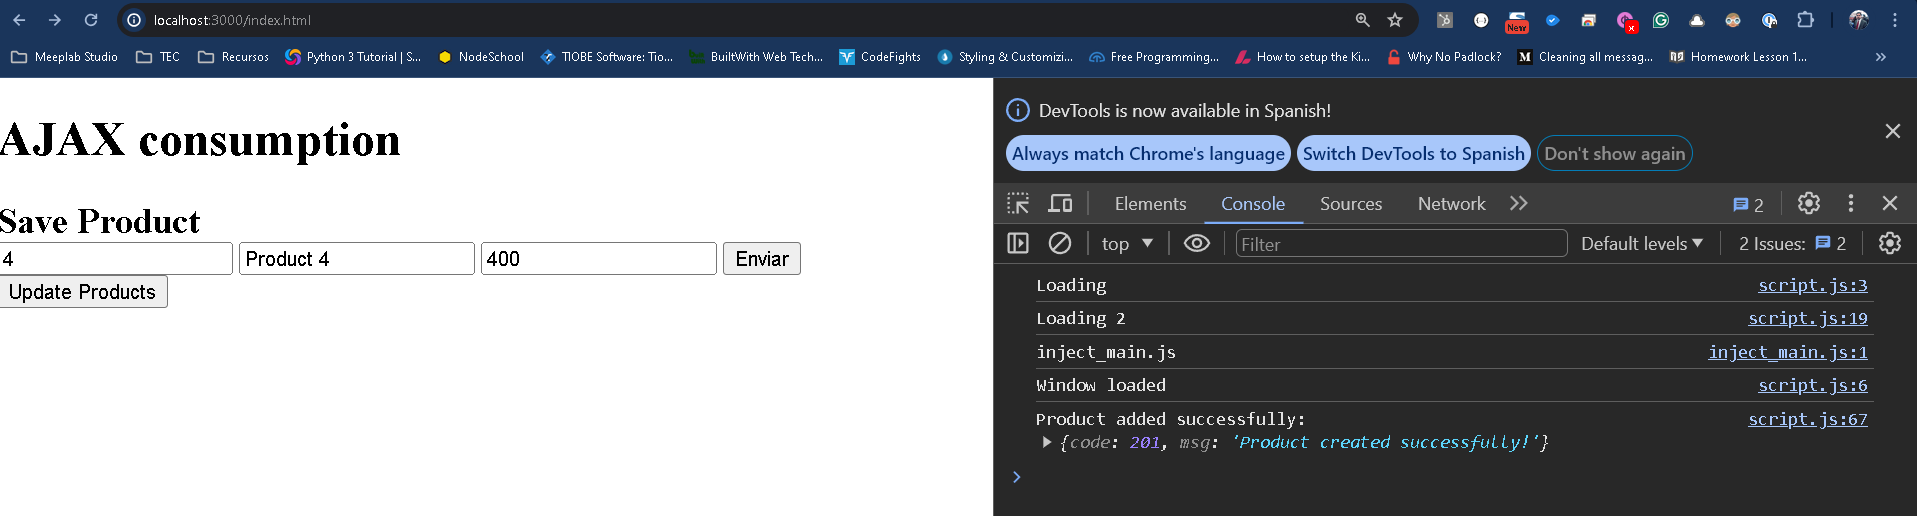Bookmark this page with the star icon
Image resolution: width=1917 pixels, height=516 pixels.
[x=1395, y=20]
